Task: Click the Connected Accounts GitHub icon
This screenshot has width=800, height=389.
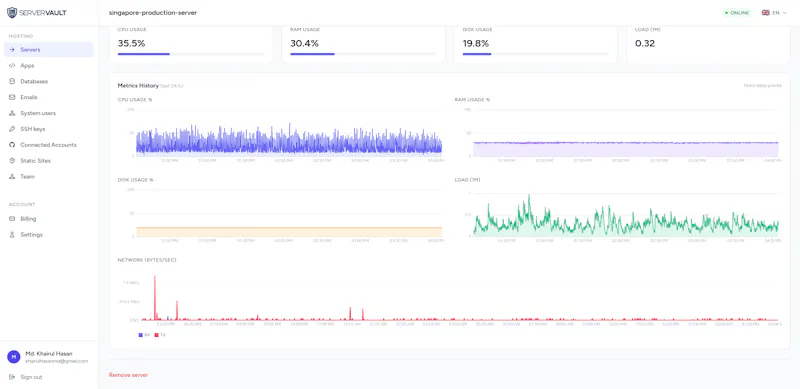Action: click(x=12, y=144)
